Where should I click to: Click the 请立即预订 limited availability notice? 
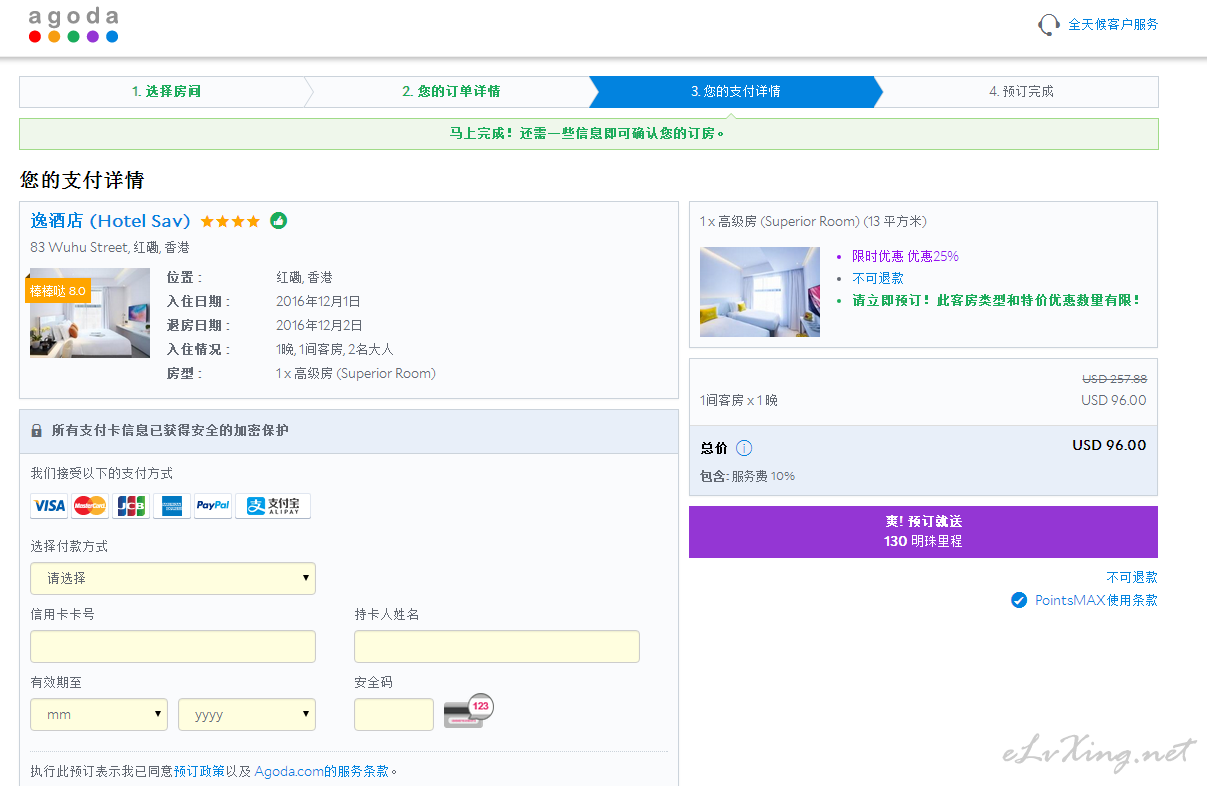(996, 300)
